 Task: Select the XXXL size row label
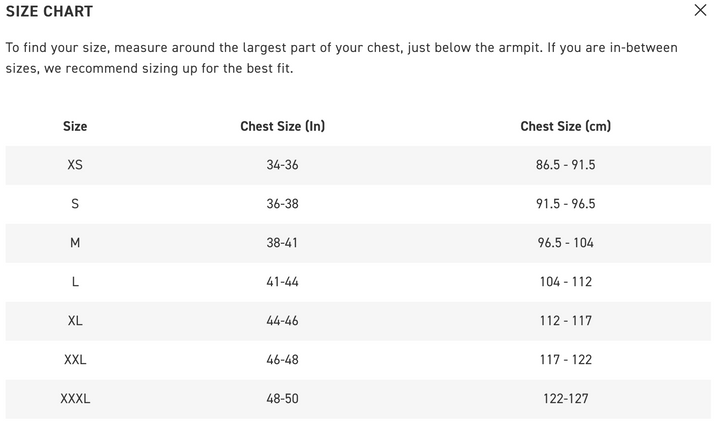click(x=75, y=399)
